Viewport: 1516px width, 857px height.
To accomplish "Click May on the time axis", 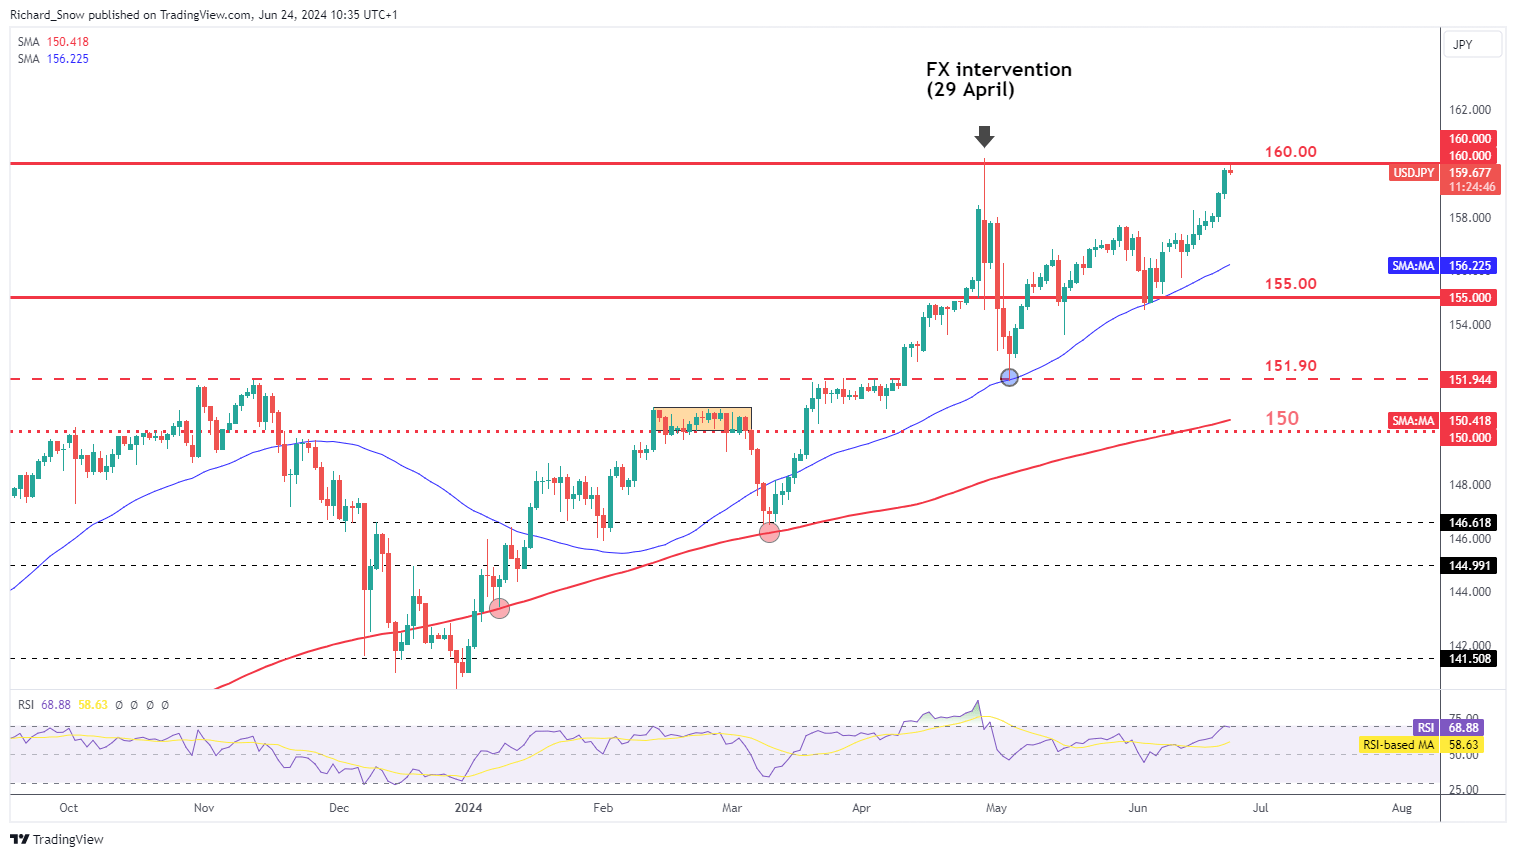I will coord(995,808).
